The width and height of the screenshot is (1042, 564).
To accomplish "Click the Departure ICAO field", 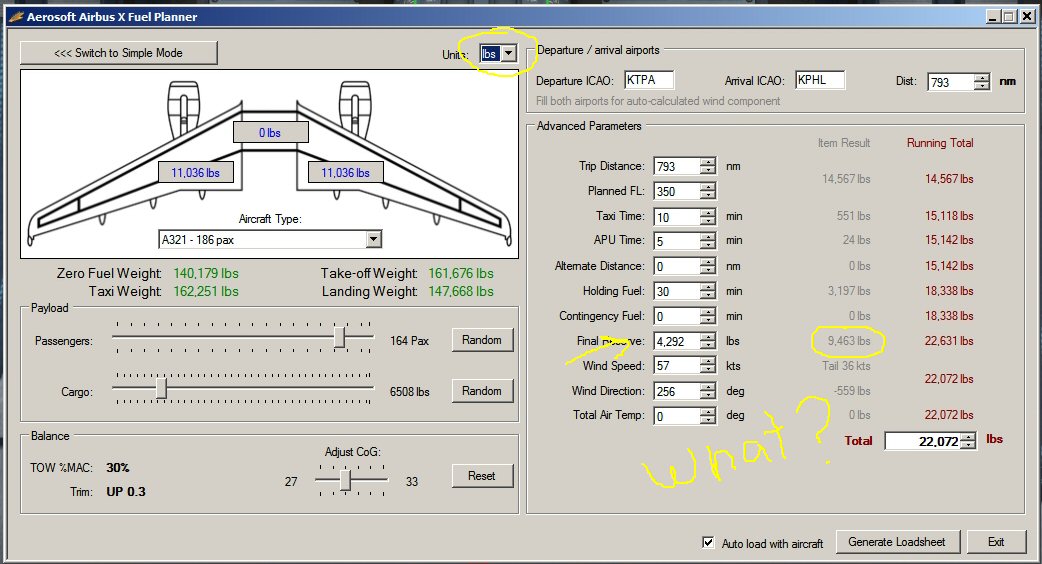I will tap(649, 80).
